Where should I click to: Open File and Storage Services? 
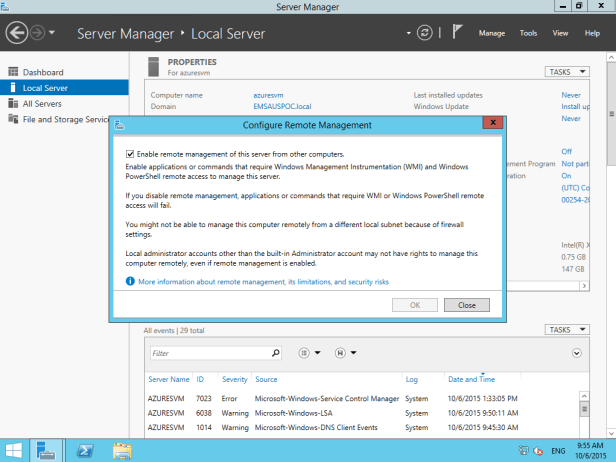(x=65, y=119)
